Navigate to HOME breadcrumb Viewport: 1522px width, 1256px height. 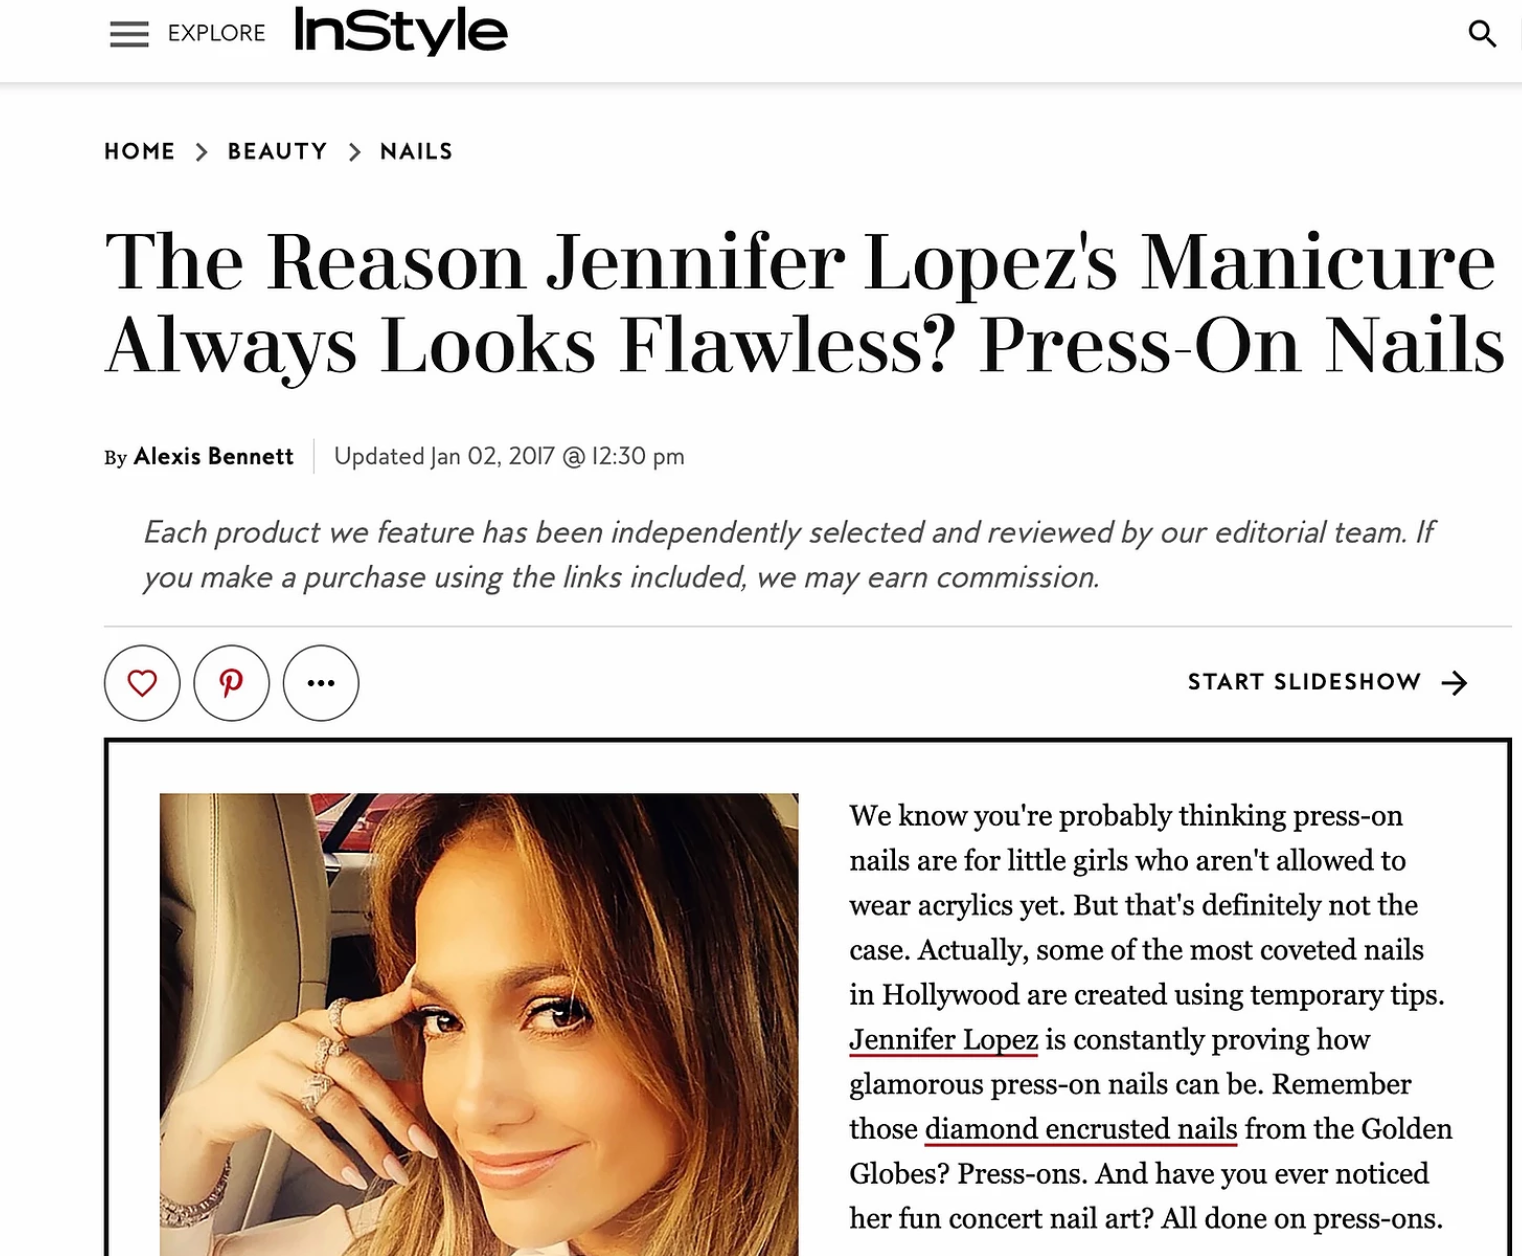(x=140, y=151)
